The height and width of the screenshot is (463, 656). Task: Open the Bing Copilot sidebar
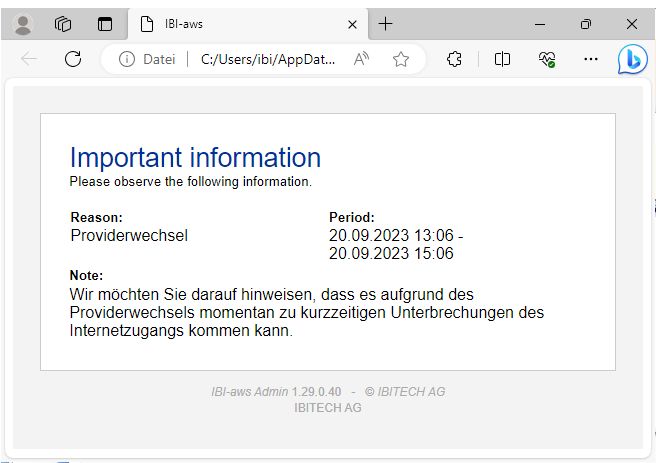click(632, 60)
